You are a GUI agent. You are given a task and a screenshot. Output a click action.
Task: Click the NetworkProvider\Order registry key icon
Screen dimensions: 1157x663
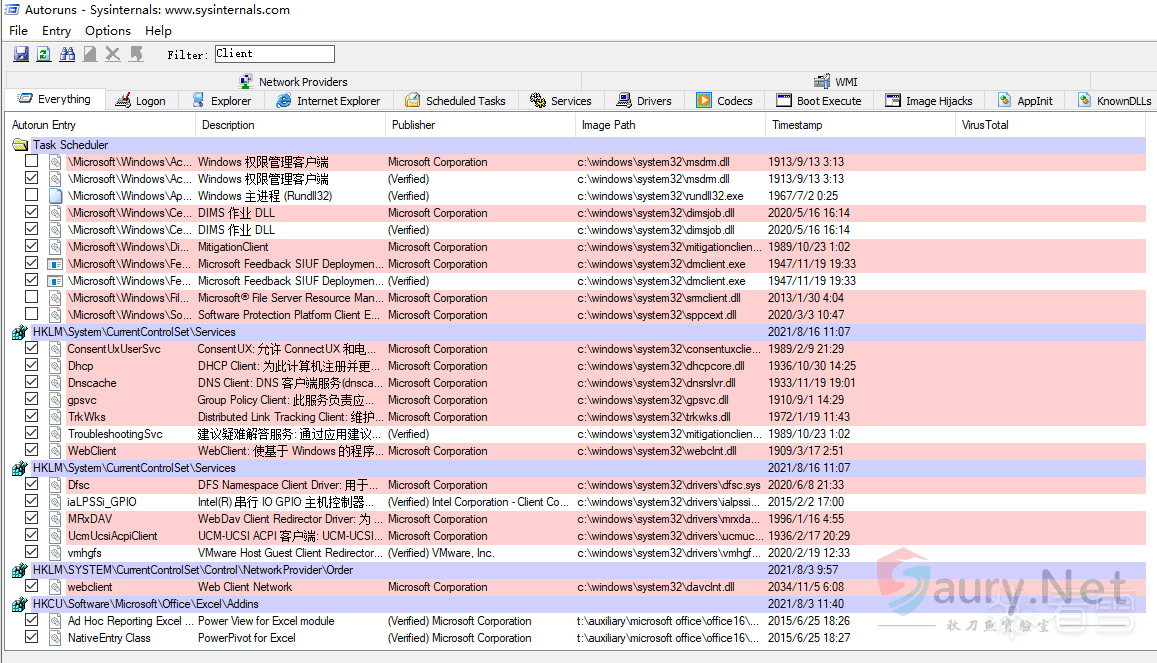click(20, 570)
